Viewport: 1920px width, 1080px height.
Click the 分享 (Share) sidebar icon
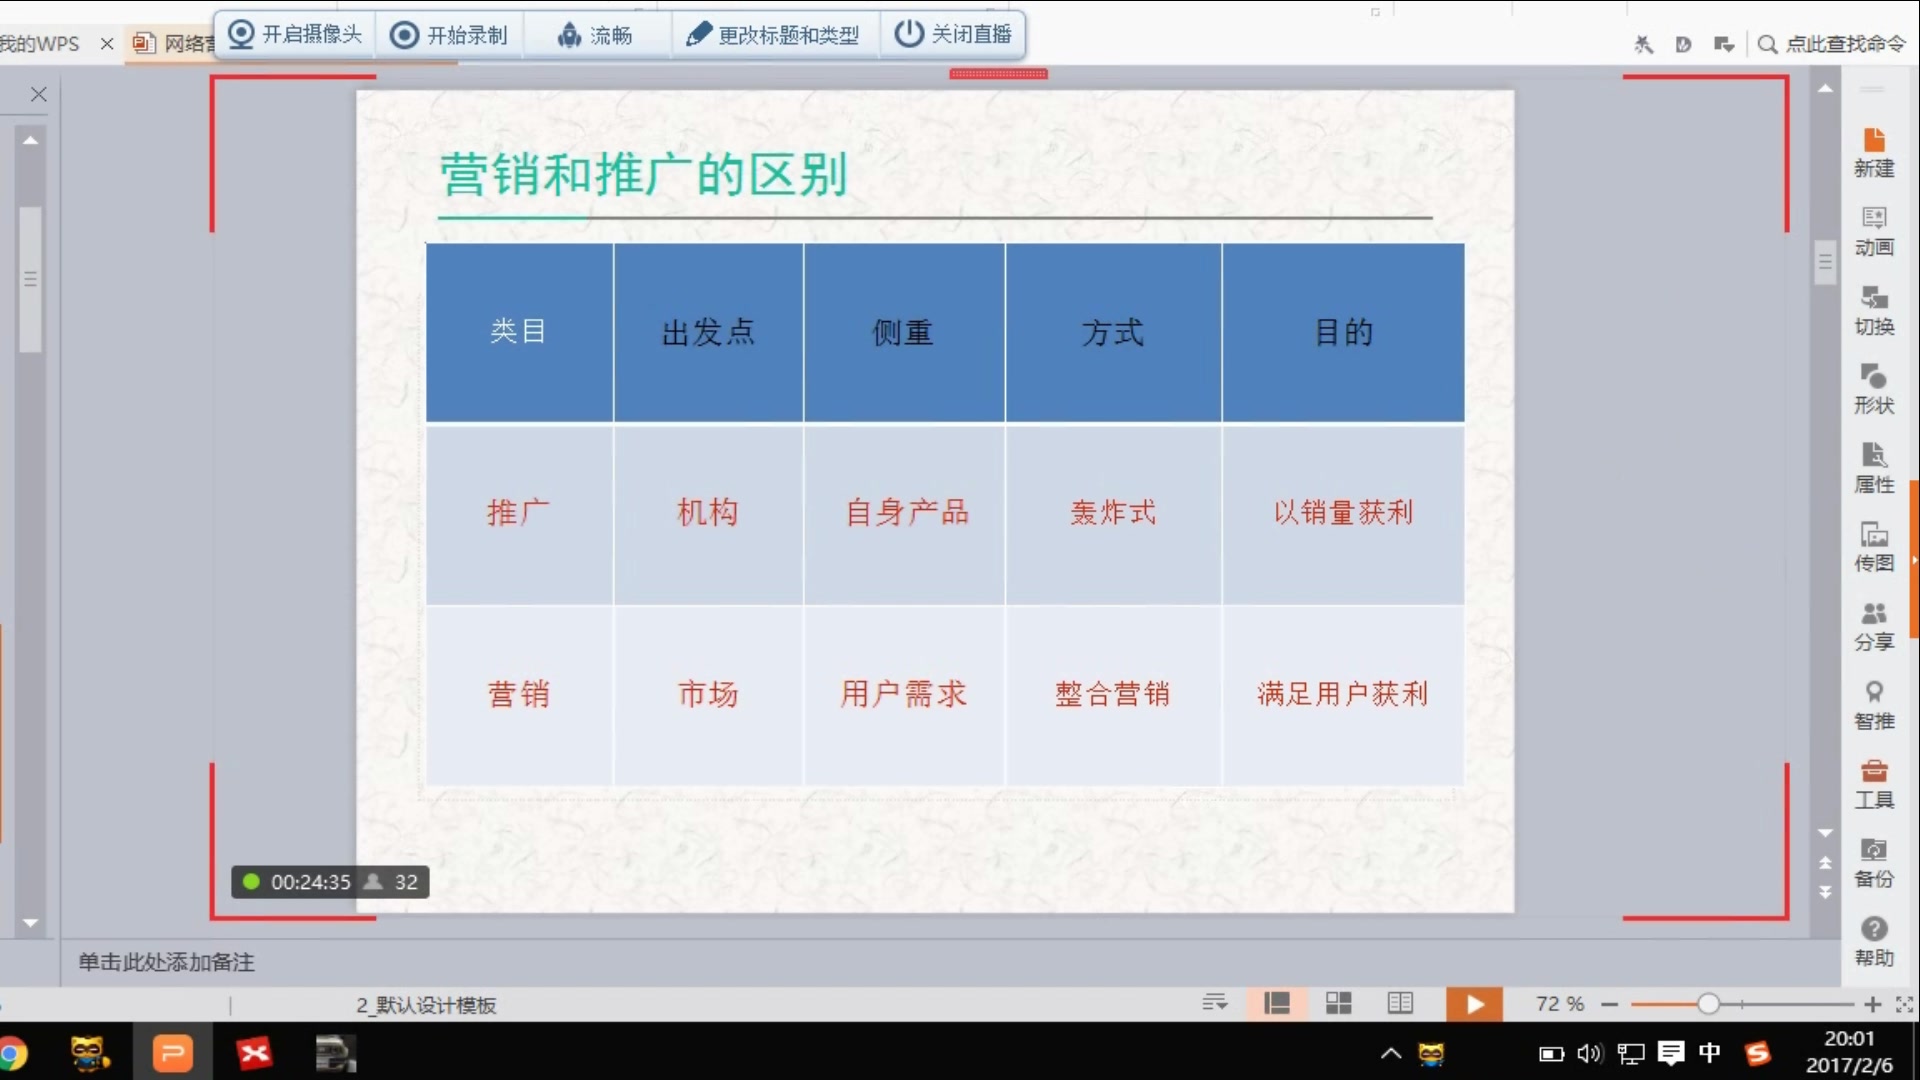tap(1874, 625)
